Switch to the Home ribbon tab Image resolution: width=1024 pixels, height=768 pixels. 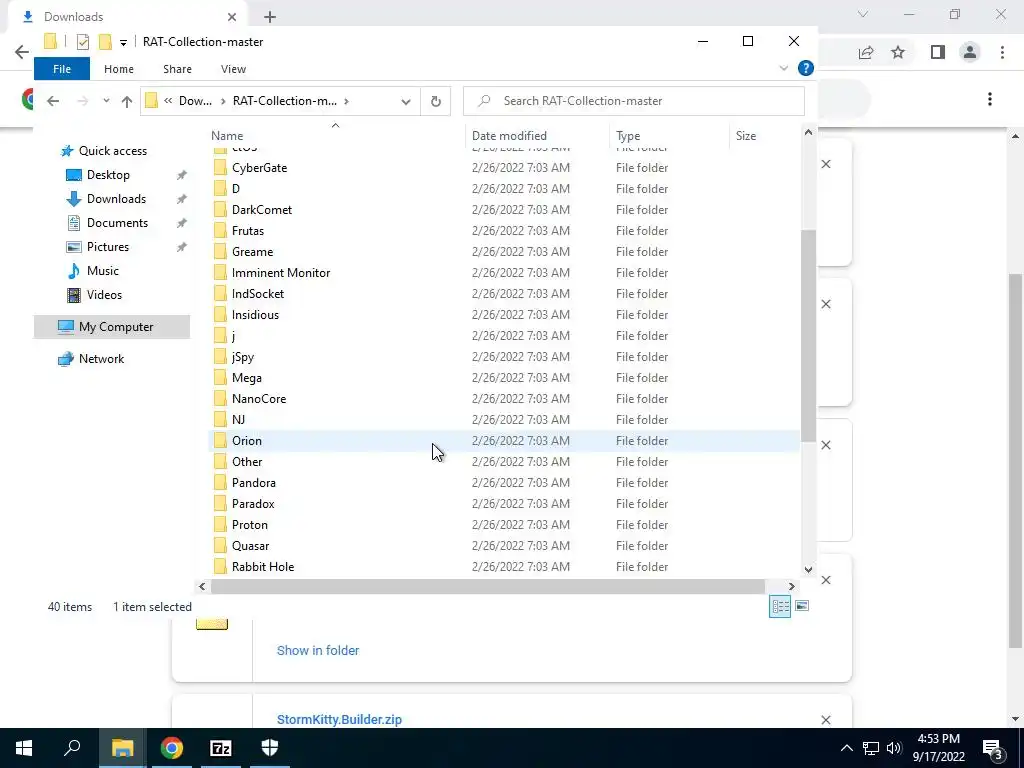point(119,69)
